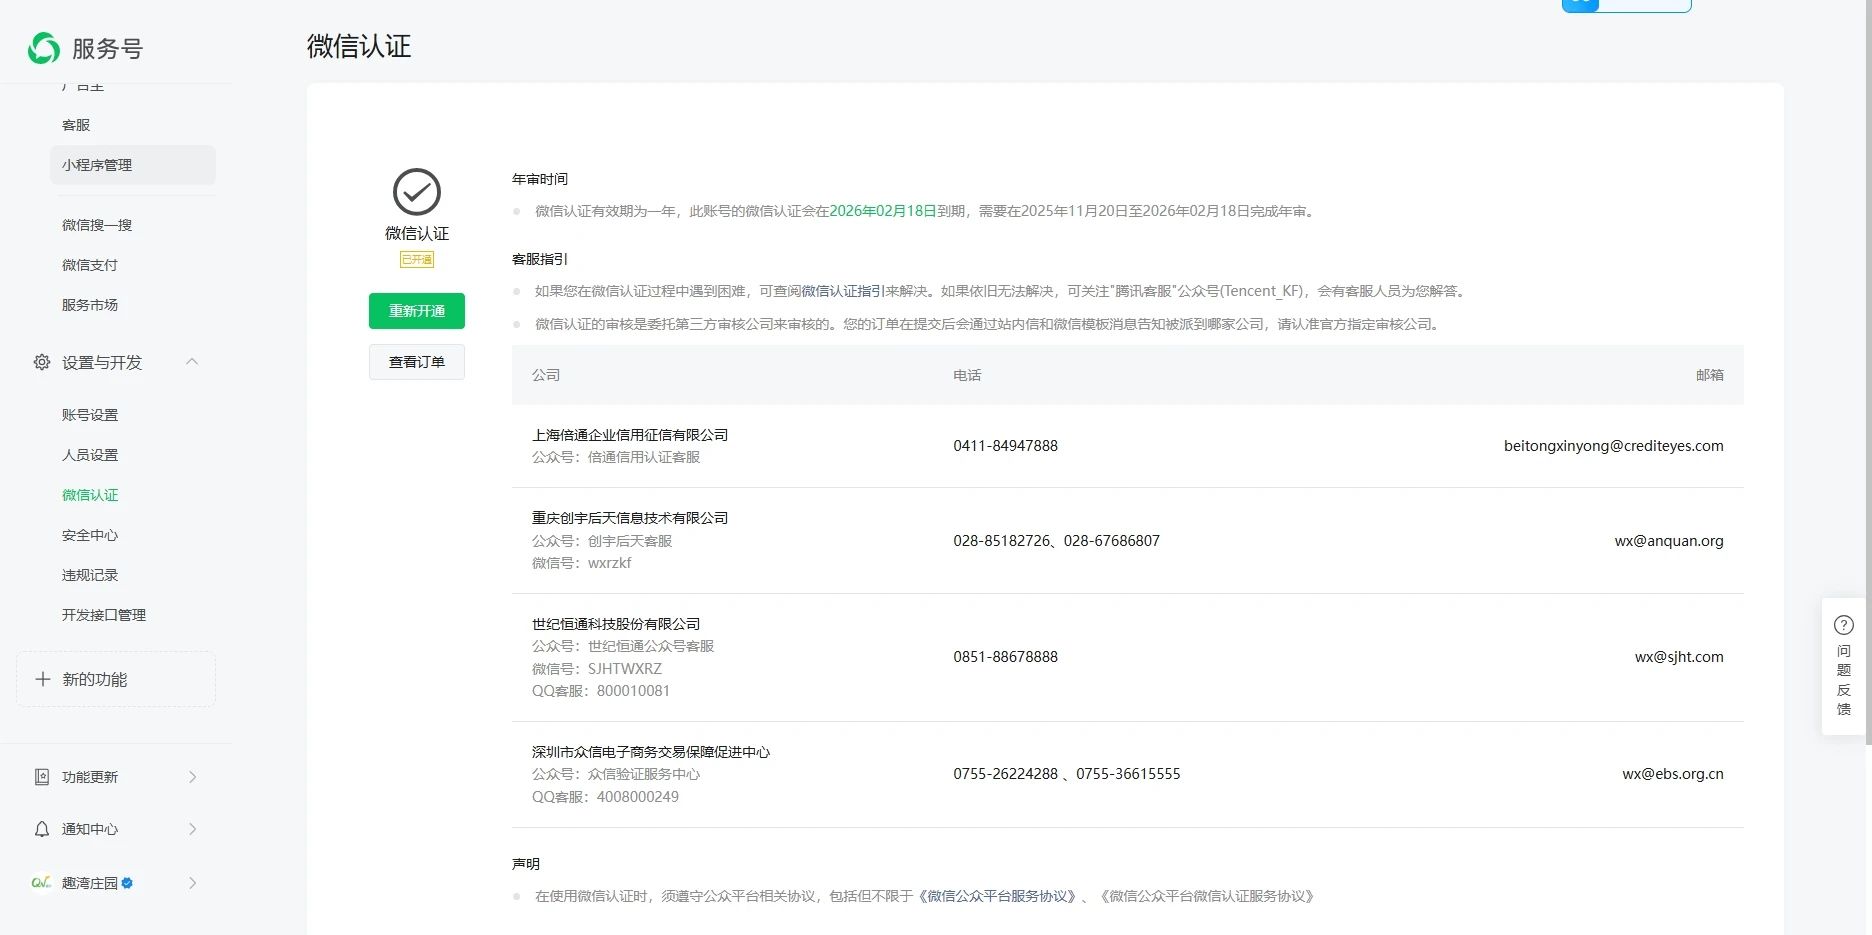This screenshot has width=1872, height=935.
Task: Click the page vertical scrollbar
Action: pos(1868,370)
